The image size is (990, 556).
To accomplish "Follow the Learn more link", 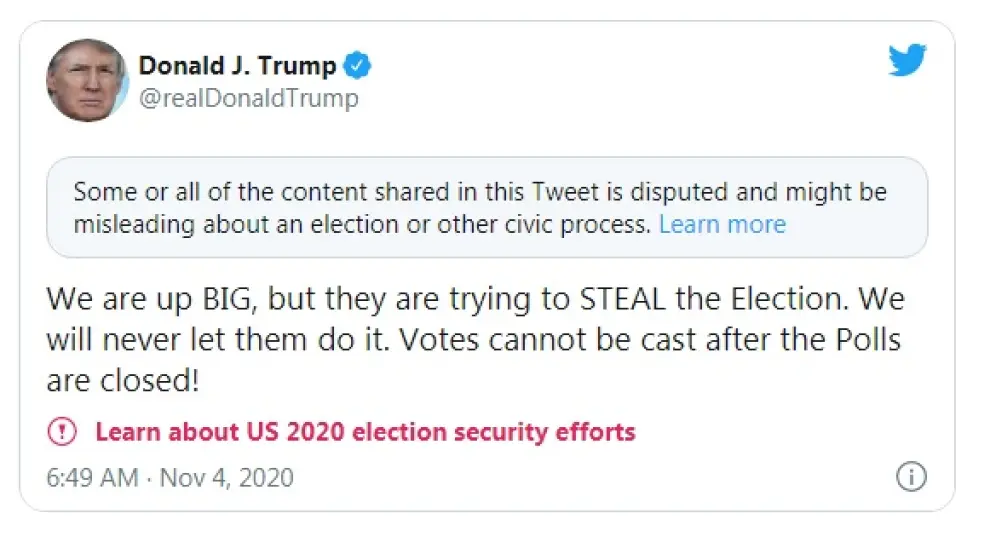I will [x=722, y=224].
